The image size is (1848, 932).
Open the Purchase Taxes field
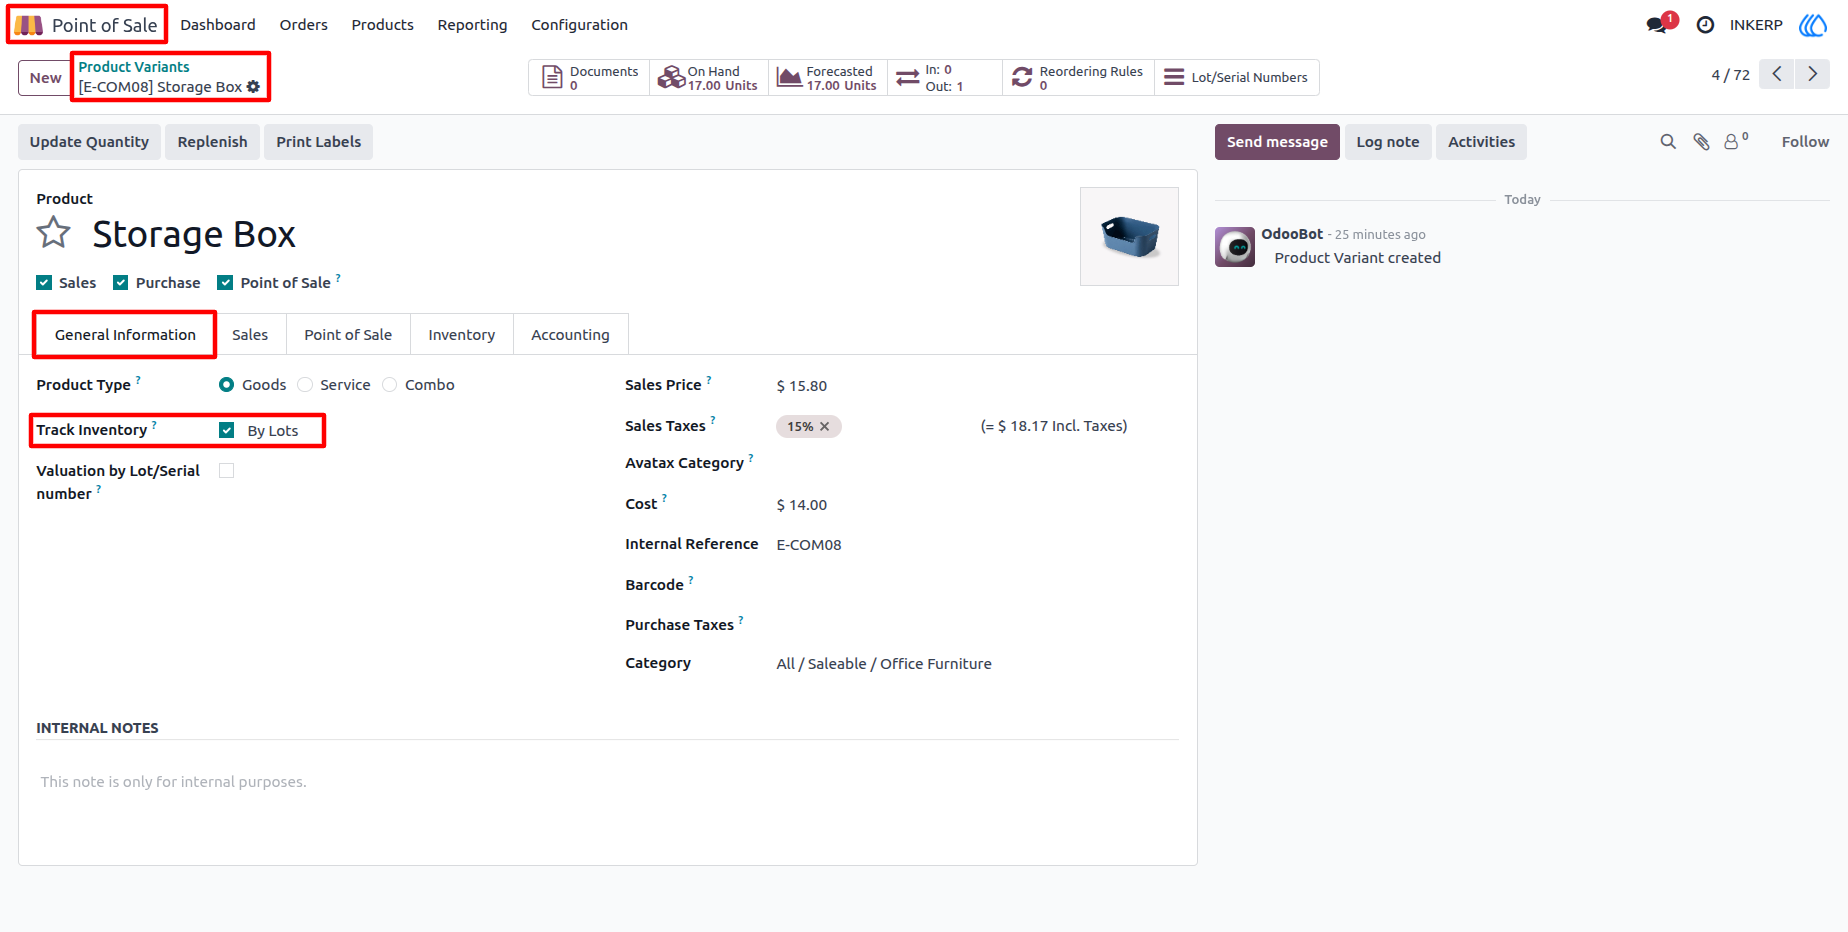975,625
